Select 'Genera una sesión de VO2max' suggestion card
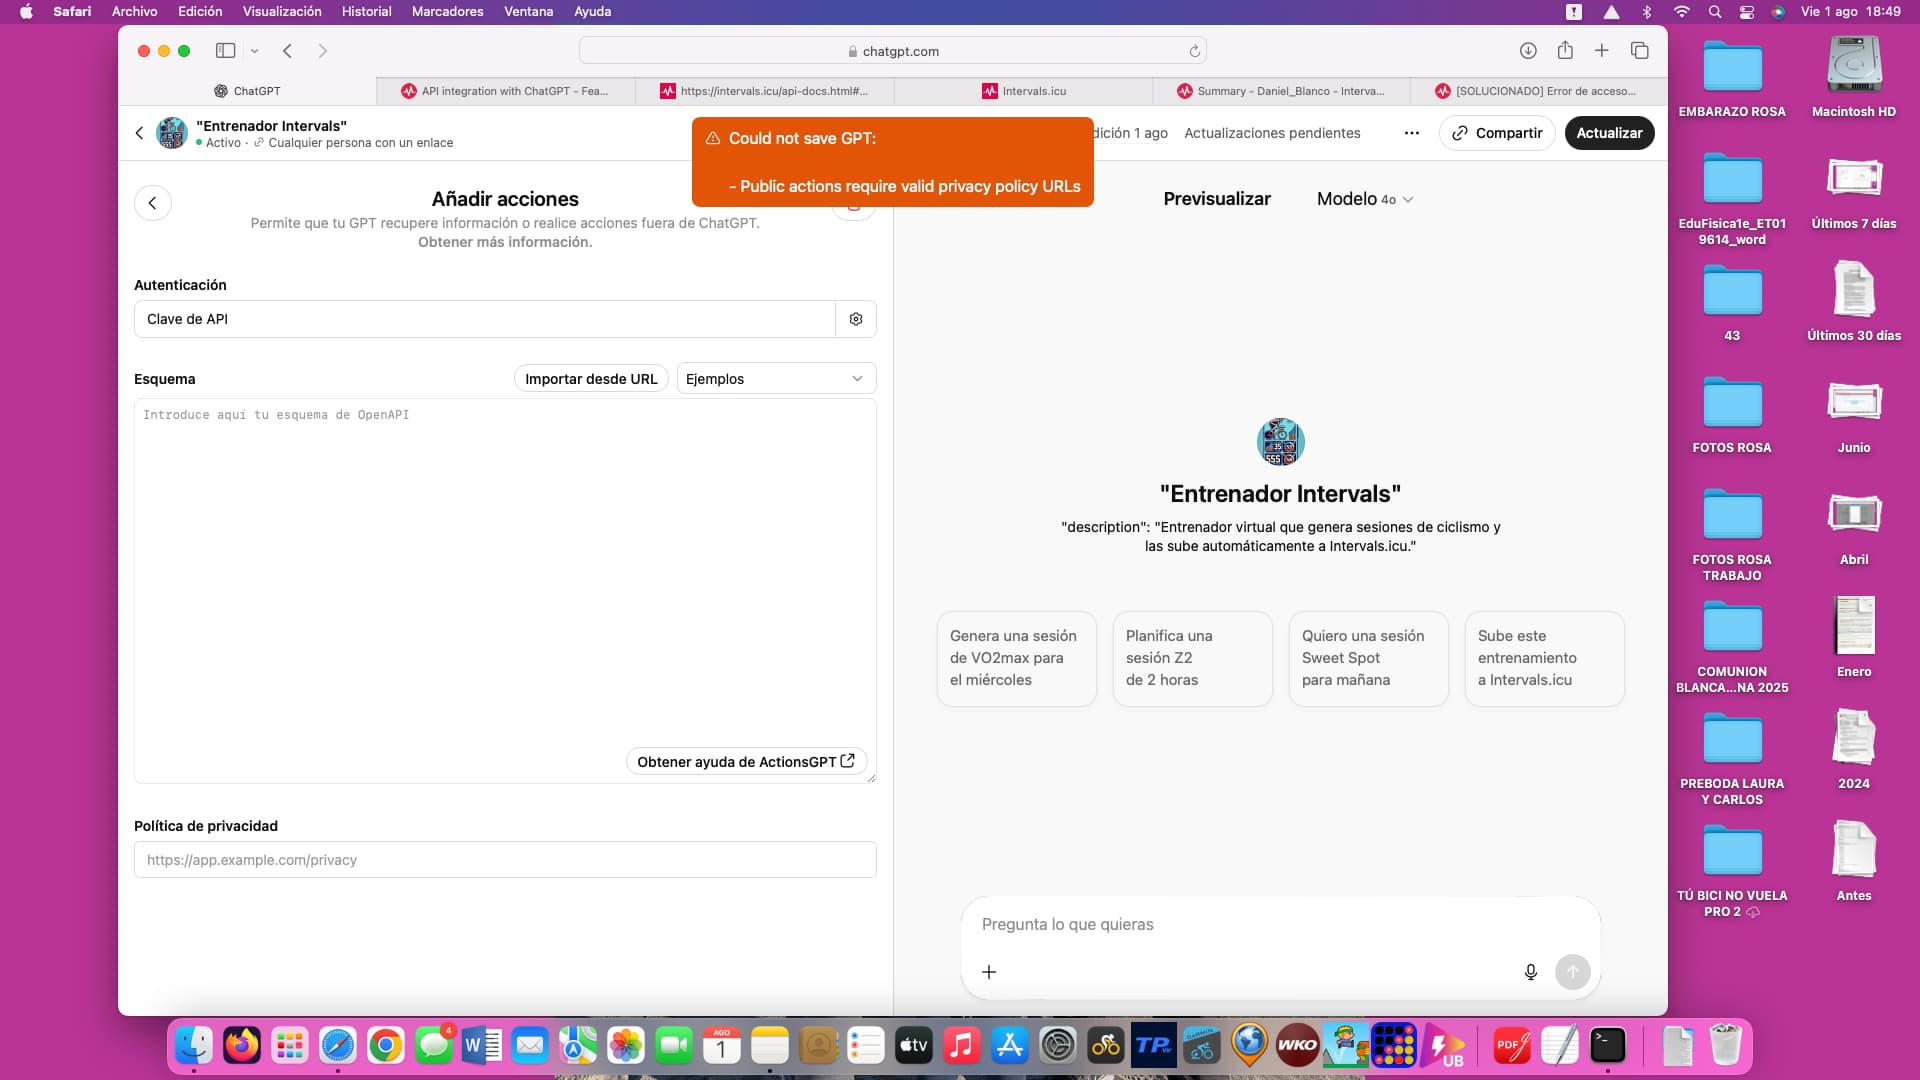 click(x=1016, y=658)
